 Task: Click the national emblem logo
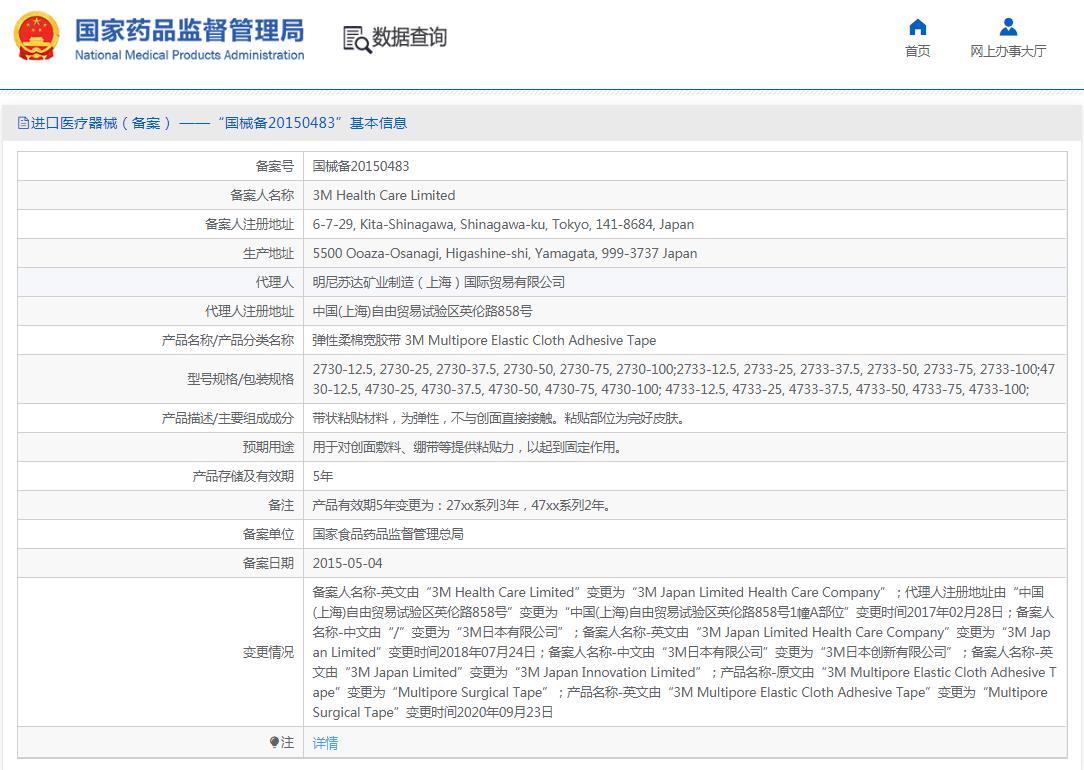(x=37, y=36)
